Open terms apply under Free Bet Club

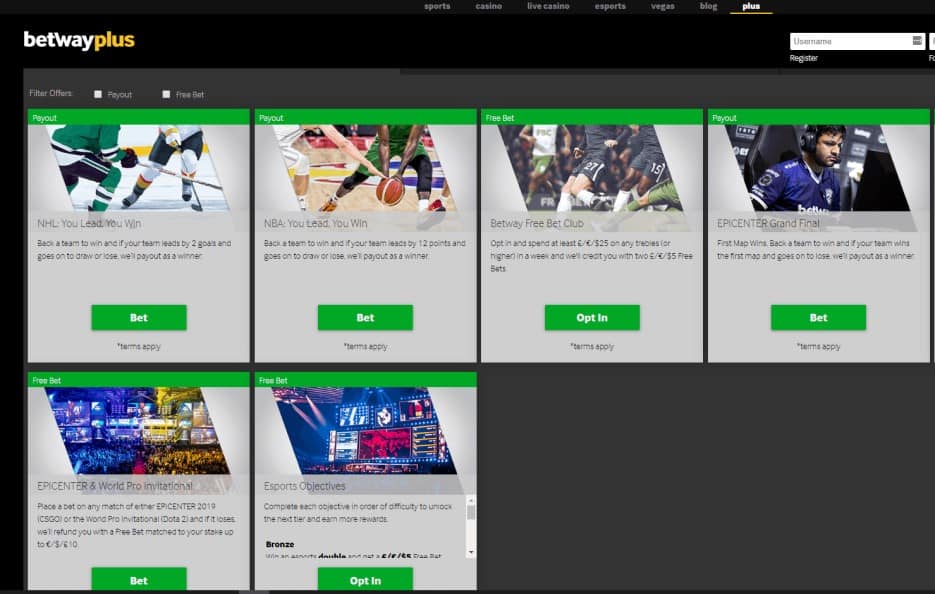[x=592, y=346]
